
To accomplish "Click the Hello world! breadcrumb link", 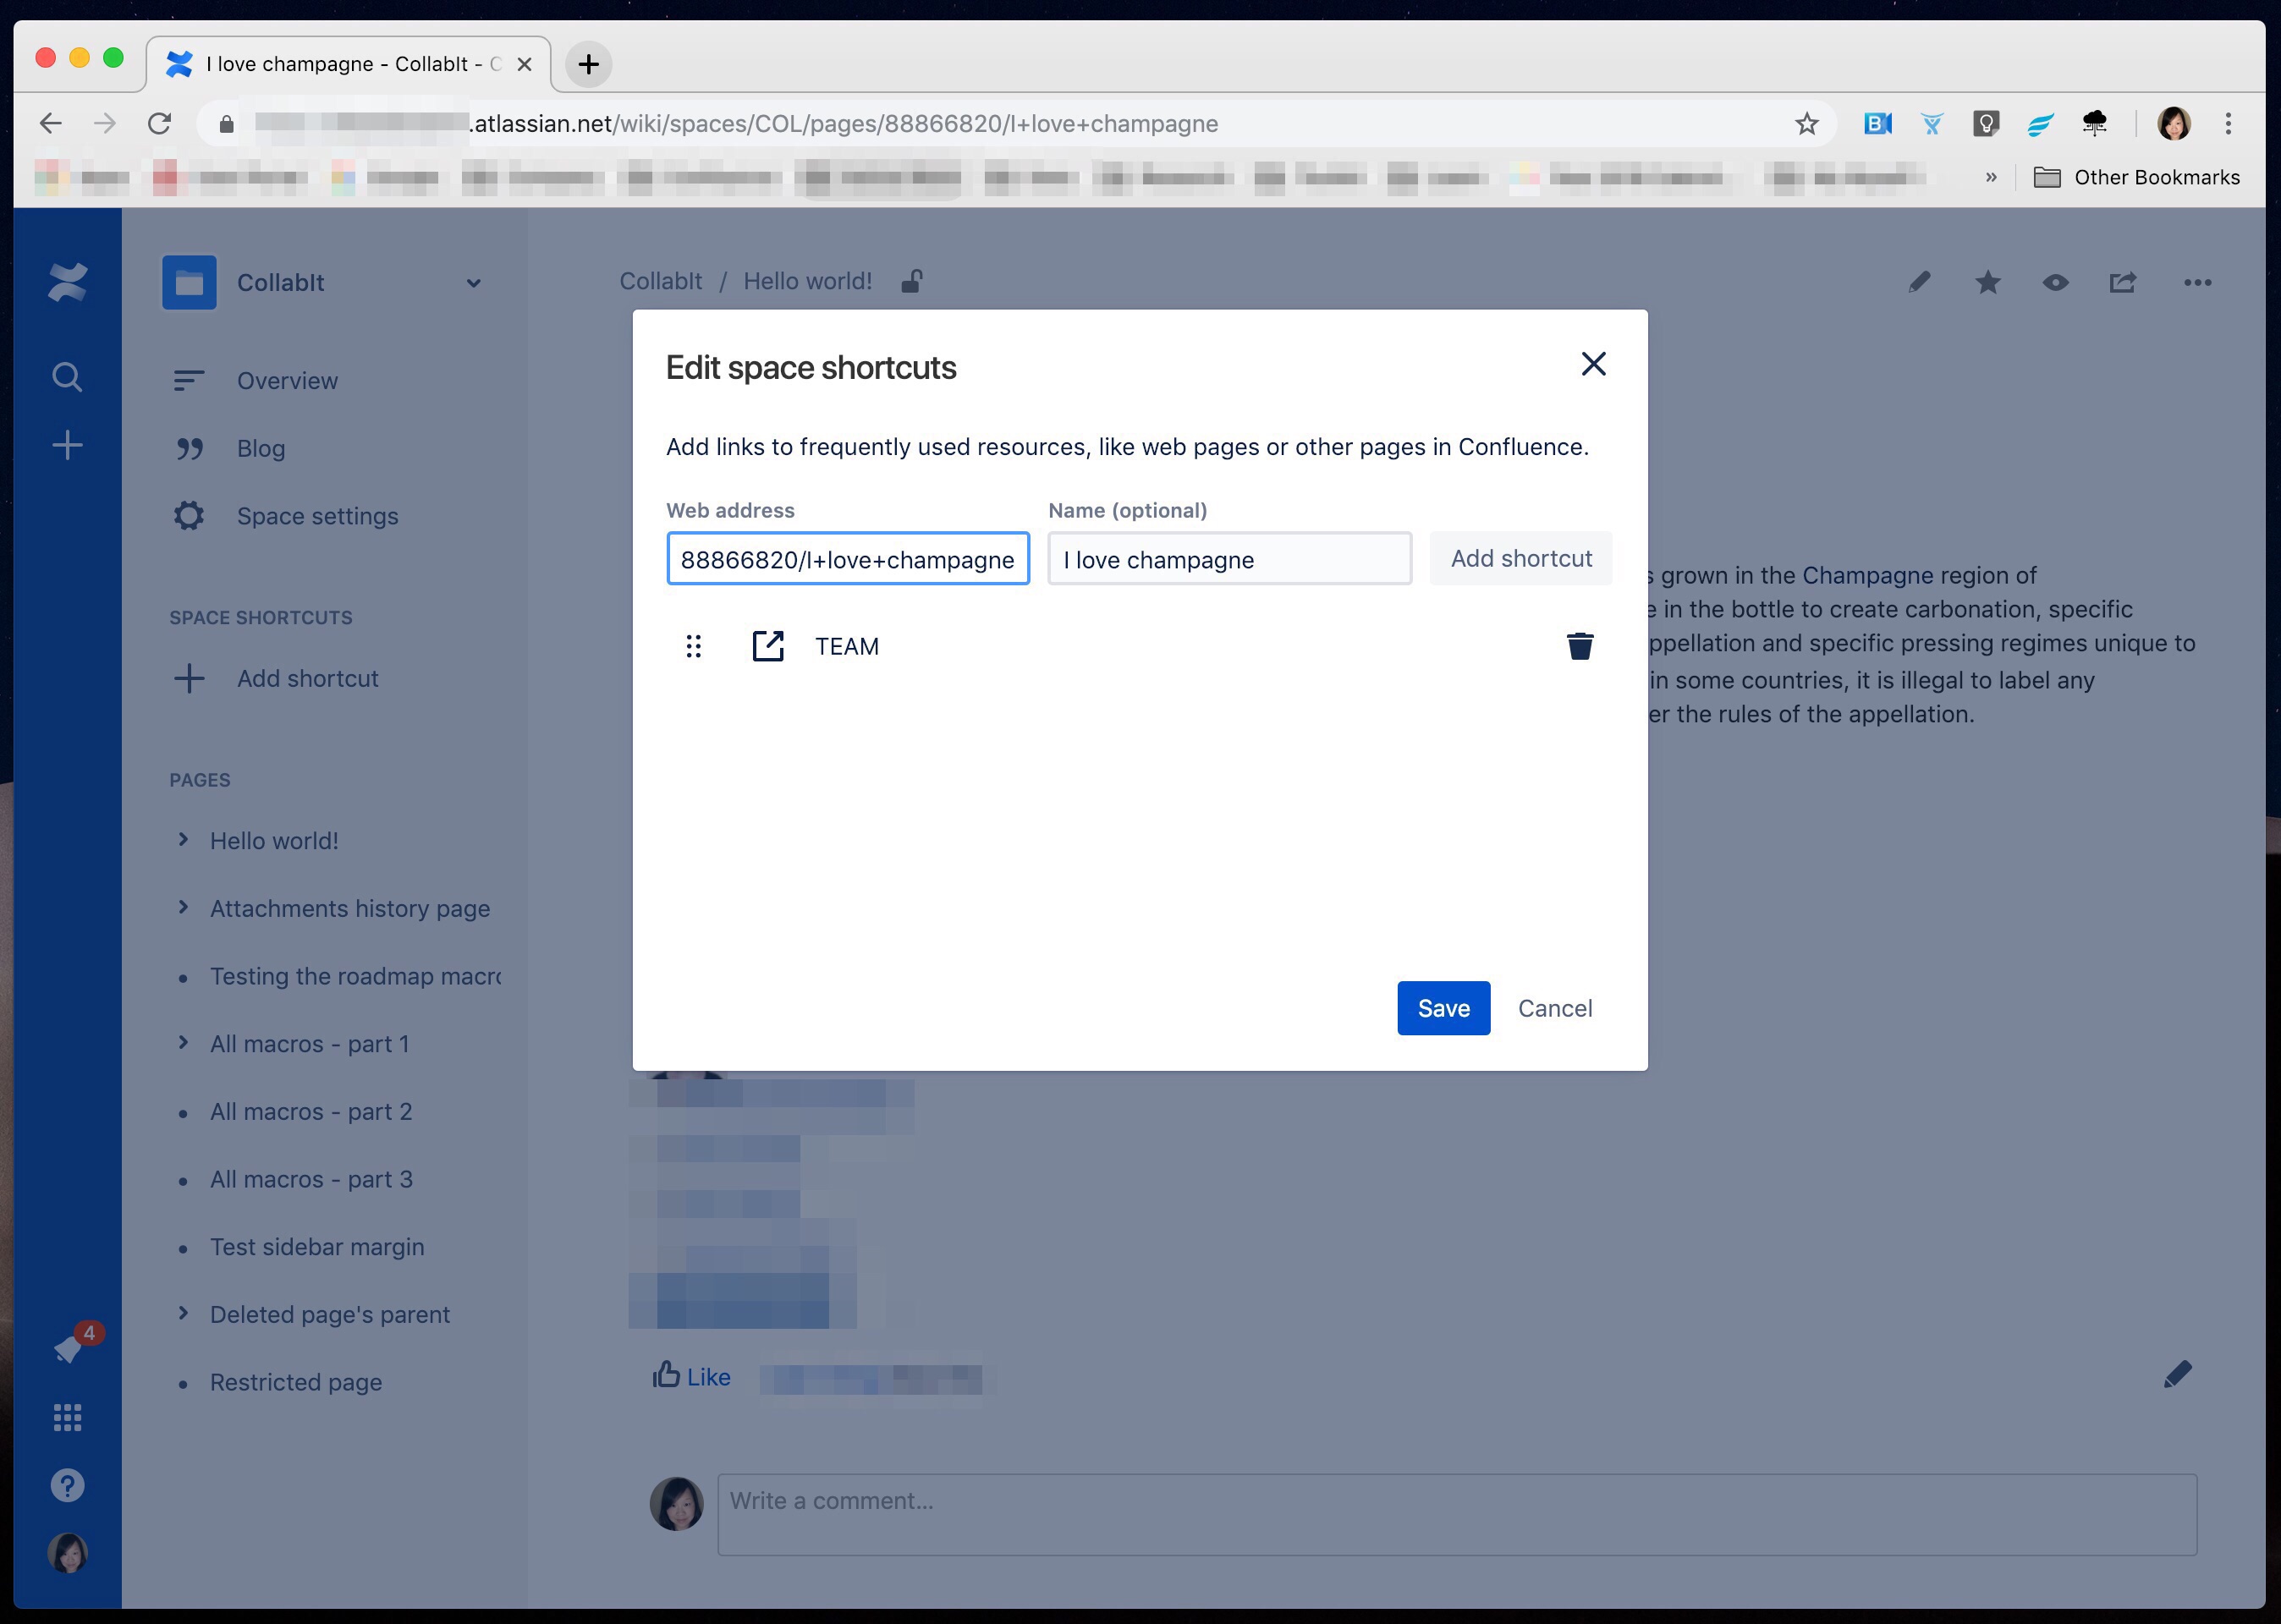I will click(807, 281).
